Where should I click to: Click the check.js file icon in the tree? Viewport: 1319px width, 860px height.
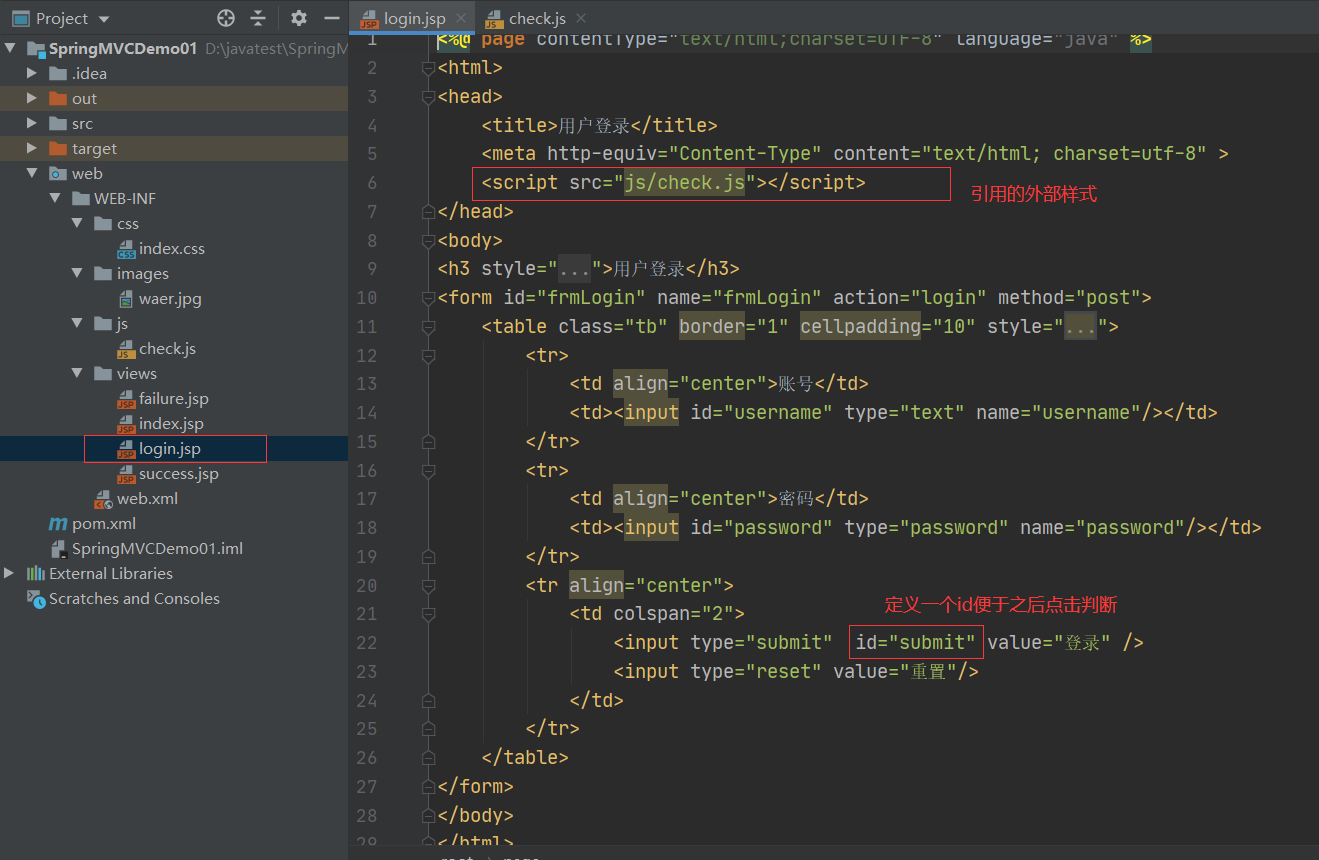126,349
